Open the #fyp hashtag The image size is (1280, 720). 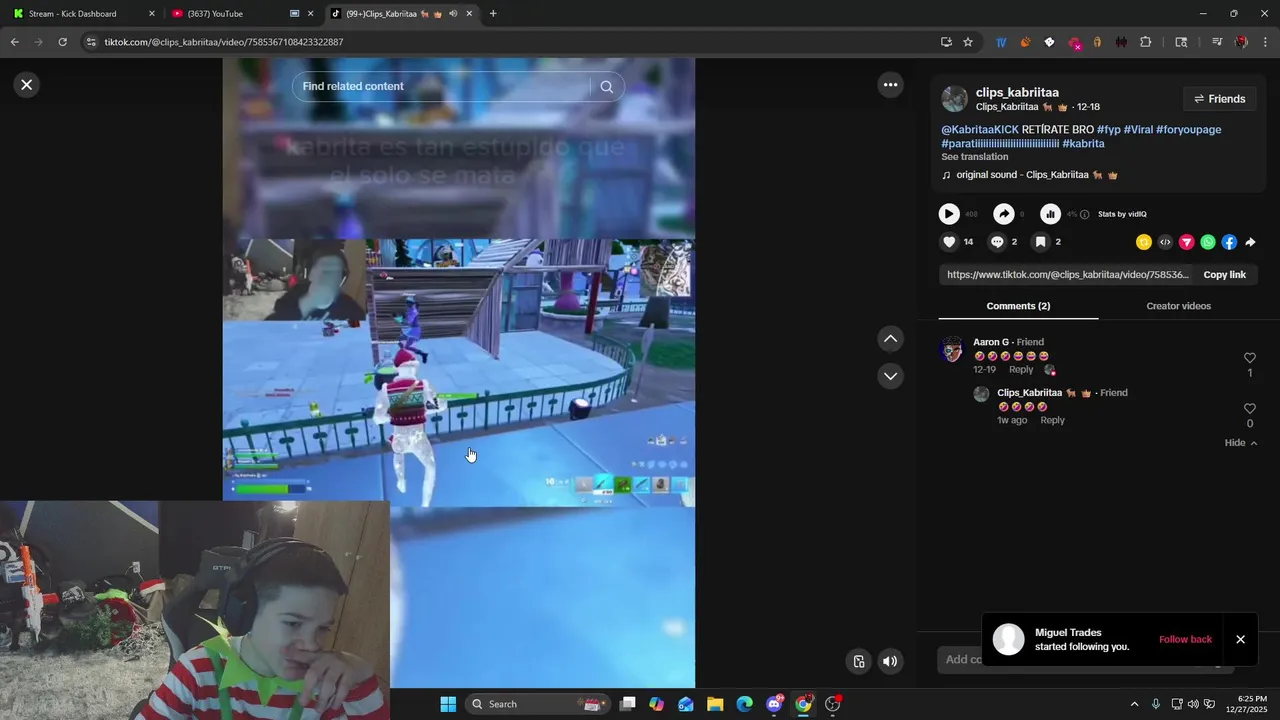1109,130
